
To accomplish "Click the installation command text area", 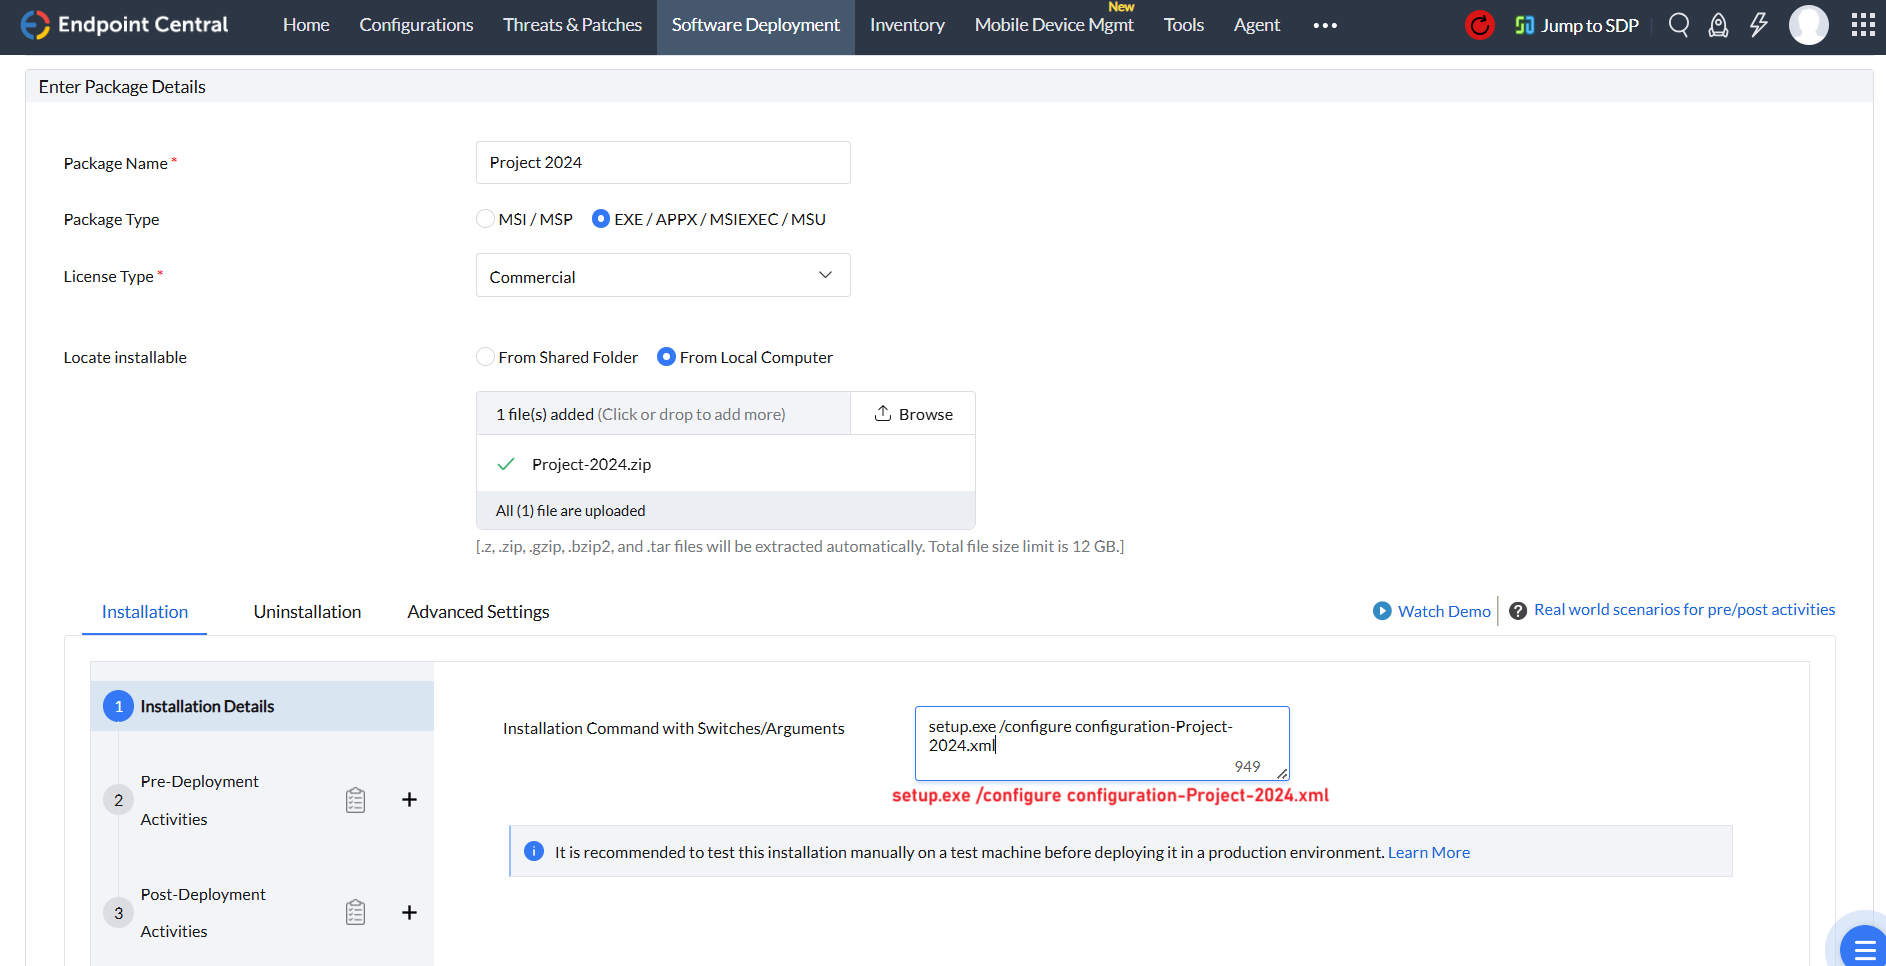I will (x=1101, y=742).
